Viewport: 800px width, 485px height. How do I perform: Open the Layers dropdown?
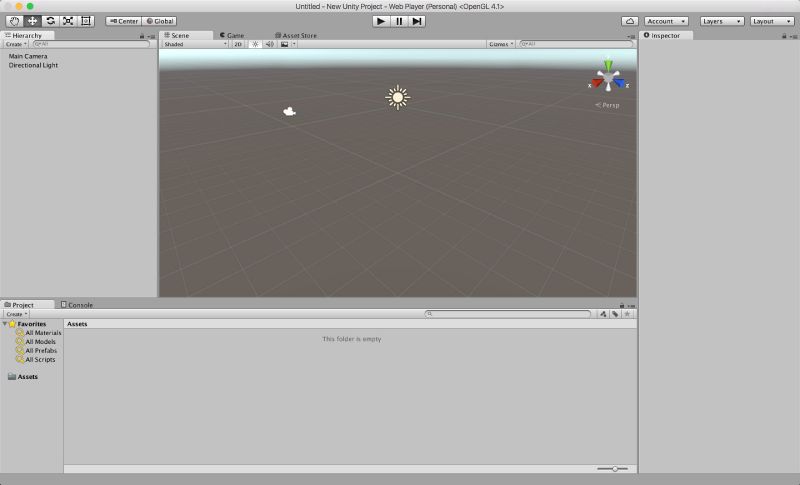(721, 21)
